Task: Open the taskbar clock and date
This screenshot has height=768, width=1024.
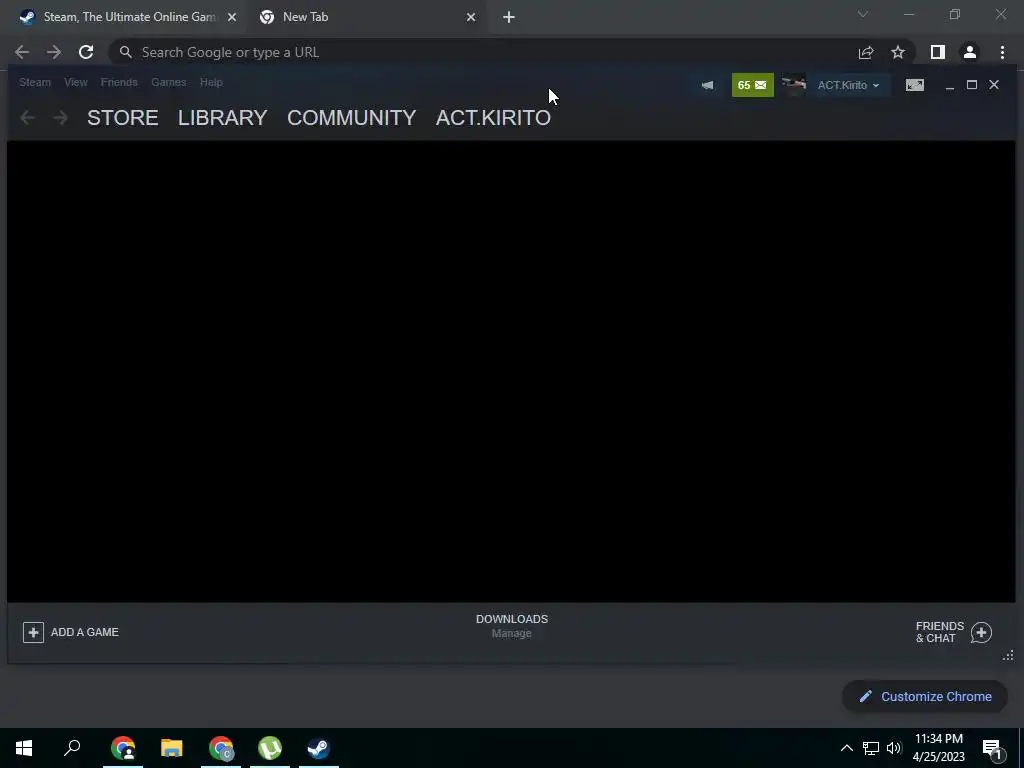Action: (939, 748)
